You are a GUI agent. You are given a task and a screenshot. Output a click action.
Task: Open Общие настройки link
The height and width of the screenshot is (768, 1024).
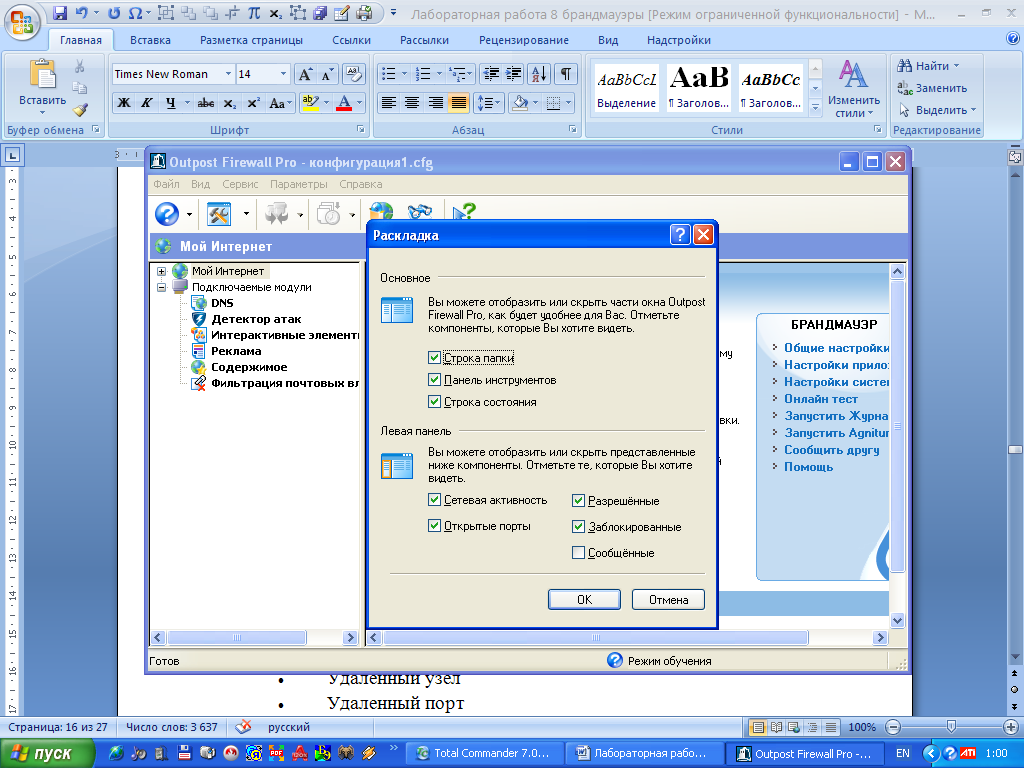coord(837,348)
